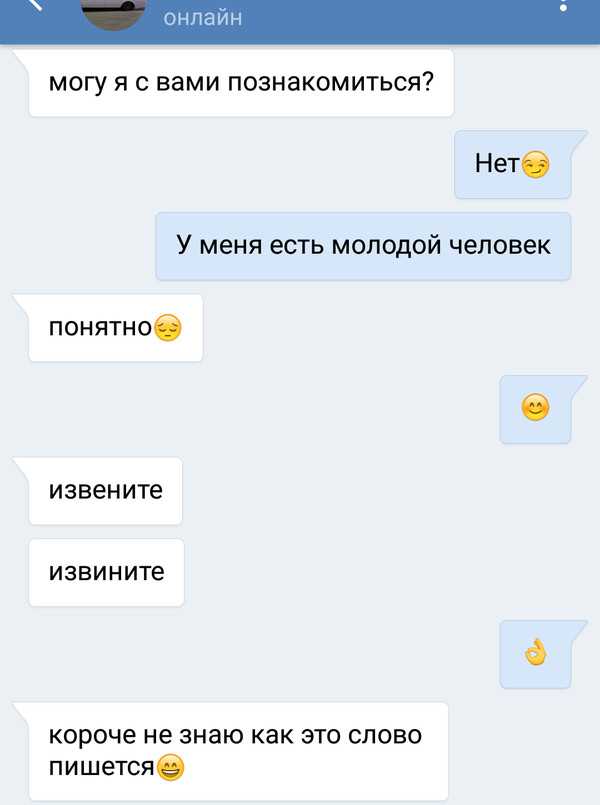Select message 'могу я с вами познакомиться?'
The width and height of the screenshot is (600, 805).
[x=241, y=83]
